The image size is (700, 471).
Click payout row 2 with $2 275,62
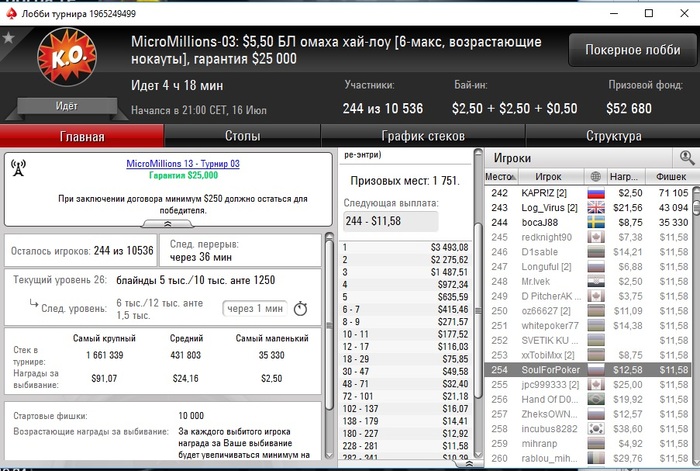(405, 260)
